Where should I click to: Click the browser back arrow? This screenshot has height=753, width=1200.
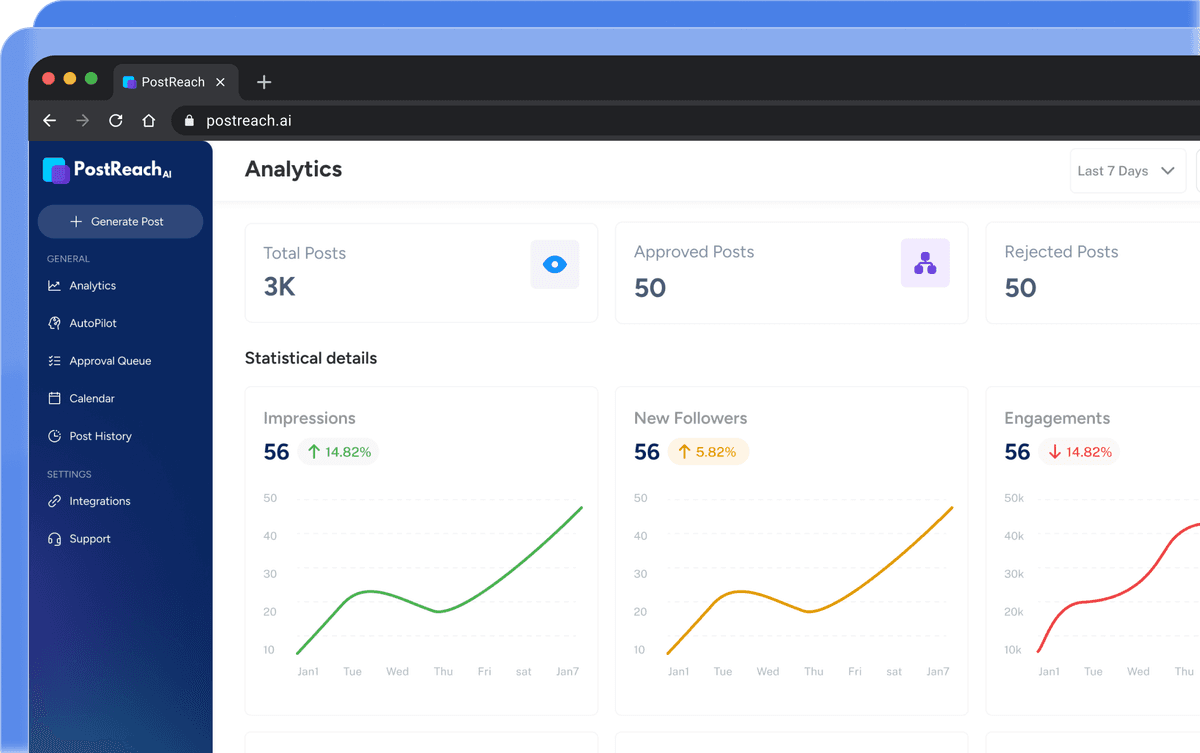[50, 120]
